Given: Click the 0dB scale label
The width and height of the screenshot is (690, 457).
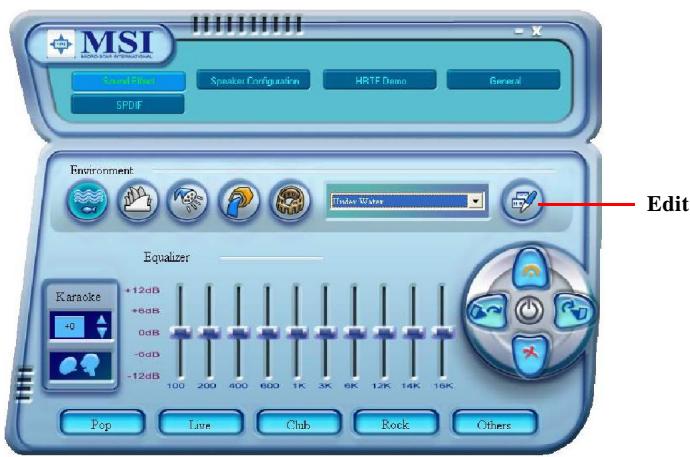Looking at the screenshot, I should (x=149, y=333).
